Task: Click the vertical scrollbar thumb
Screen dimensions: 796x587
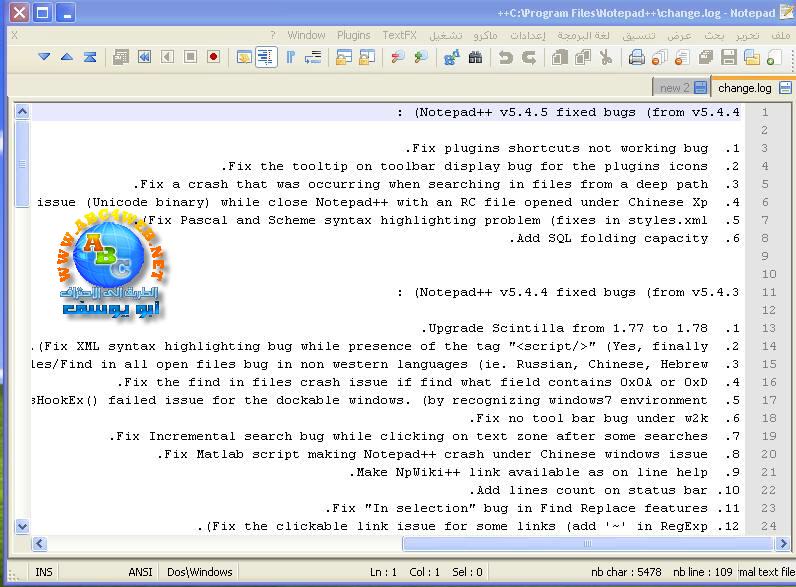Action: (22, 164)
